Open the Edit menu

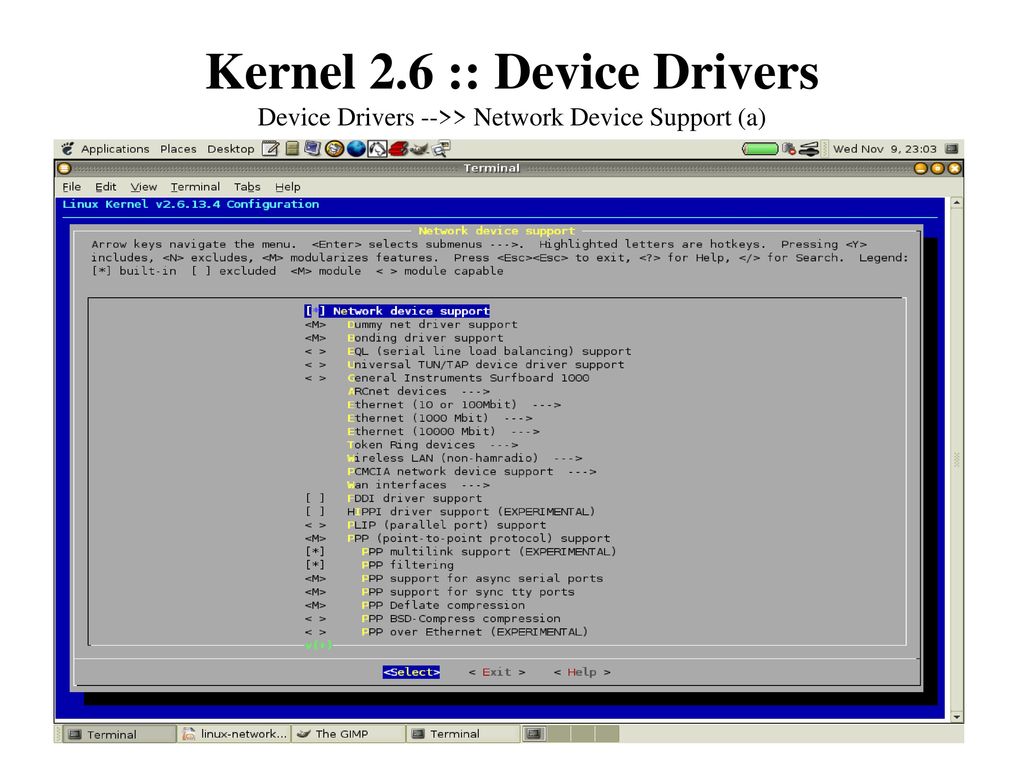[x=106, y=187]
